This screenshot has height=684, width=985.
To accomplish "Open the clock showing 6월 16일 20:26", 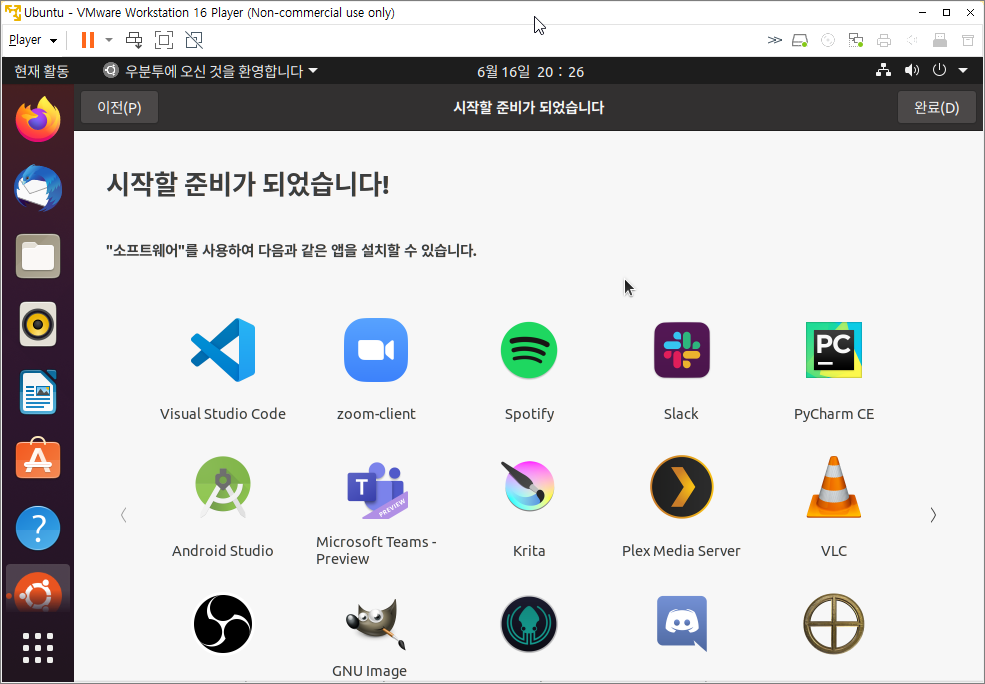I will (x=530, y=72).
